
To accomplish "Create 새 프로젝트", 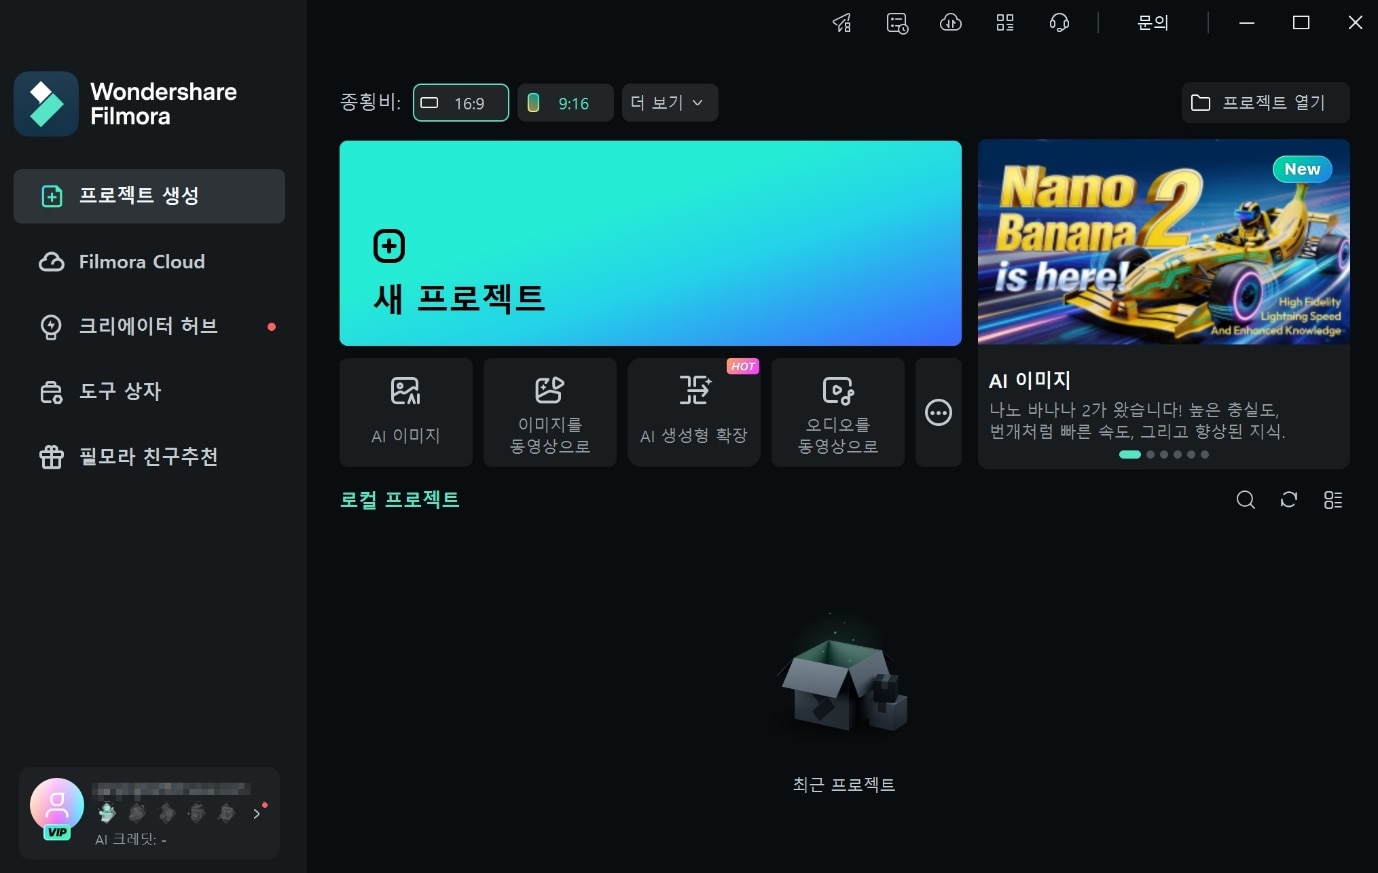I will (650, 243).
